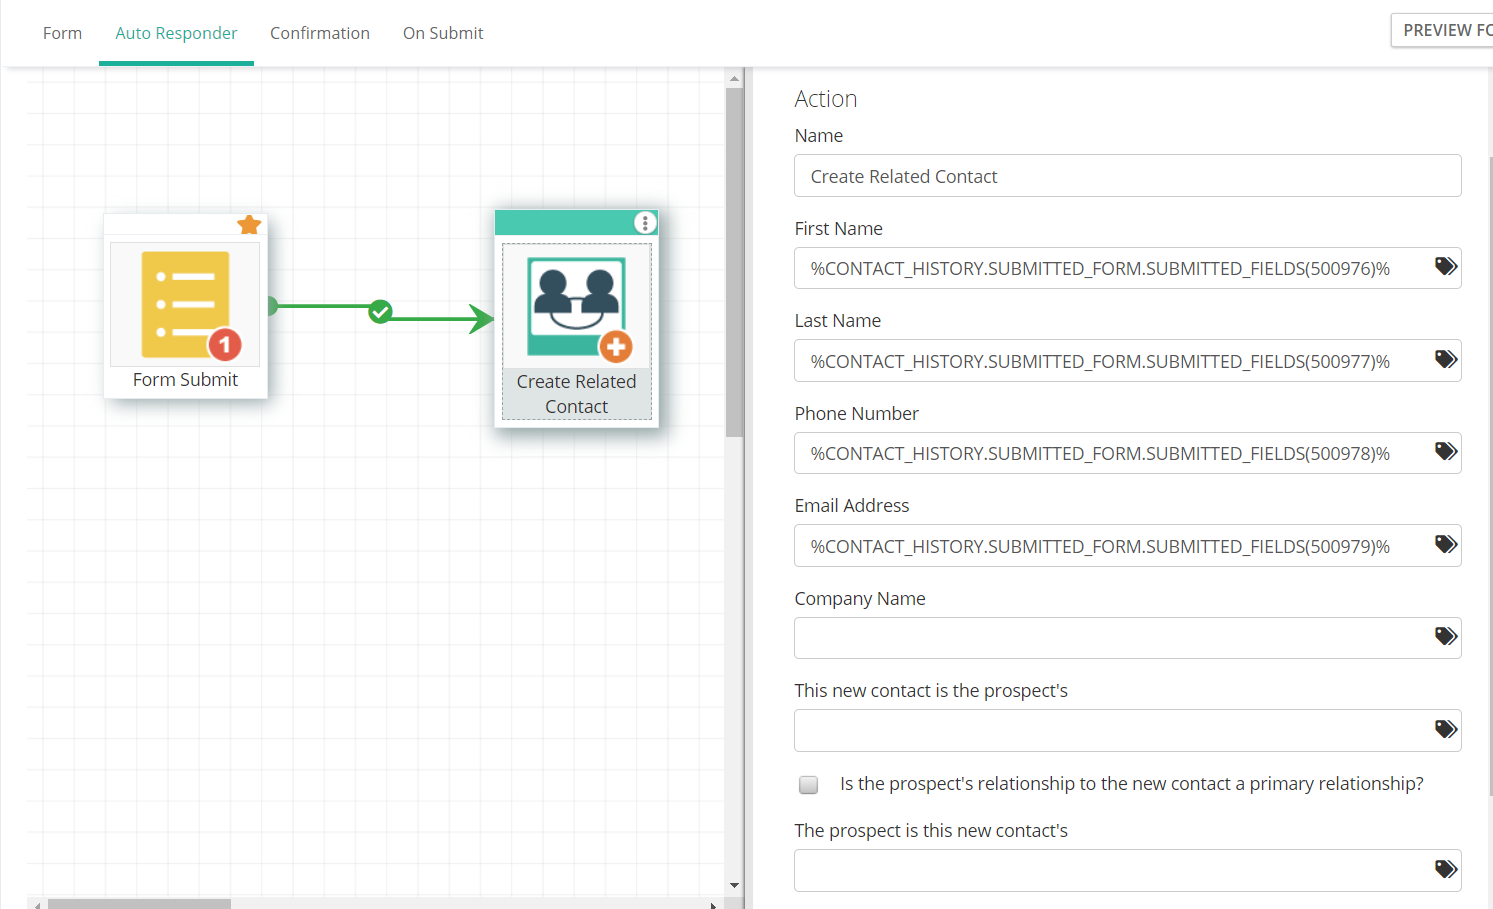Click tag icon in 'The prospect is this new contact's' field

(x=1446, y=869)
